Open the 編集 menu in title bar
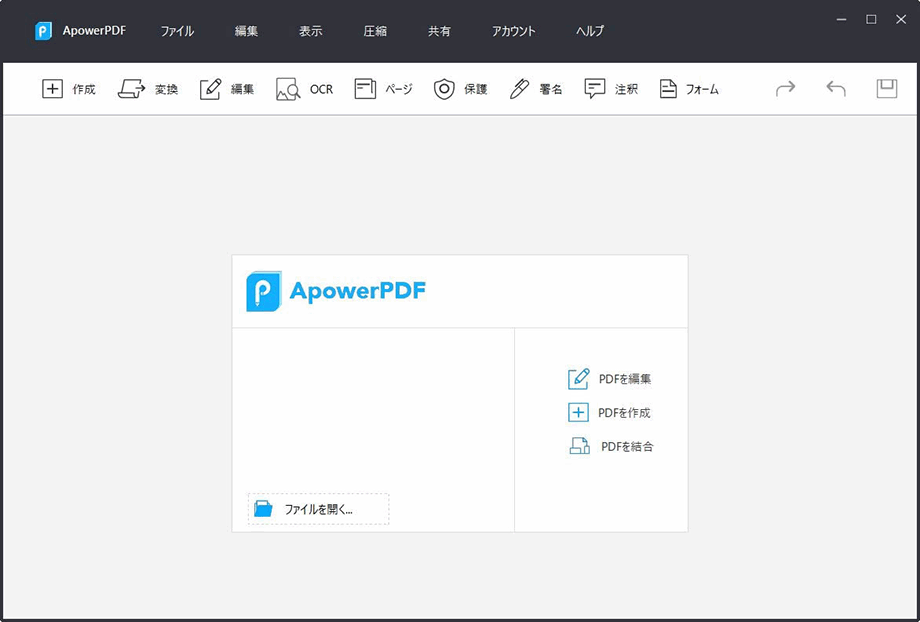The width and height of the screenshot is (920, 622). 246,32
